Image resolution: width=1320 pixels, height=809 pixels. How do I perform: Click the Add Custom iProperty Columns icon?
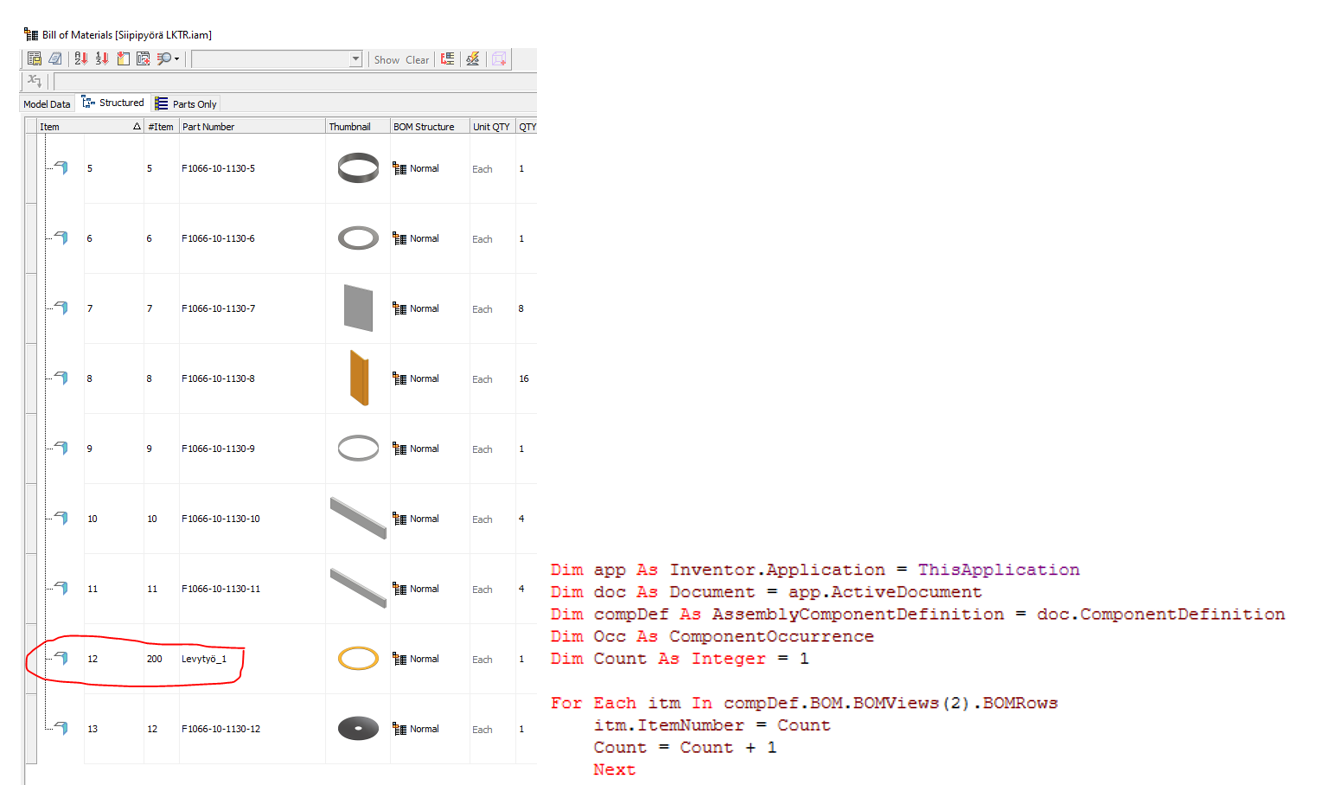(x=143, y=59)
